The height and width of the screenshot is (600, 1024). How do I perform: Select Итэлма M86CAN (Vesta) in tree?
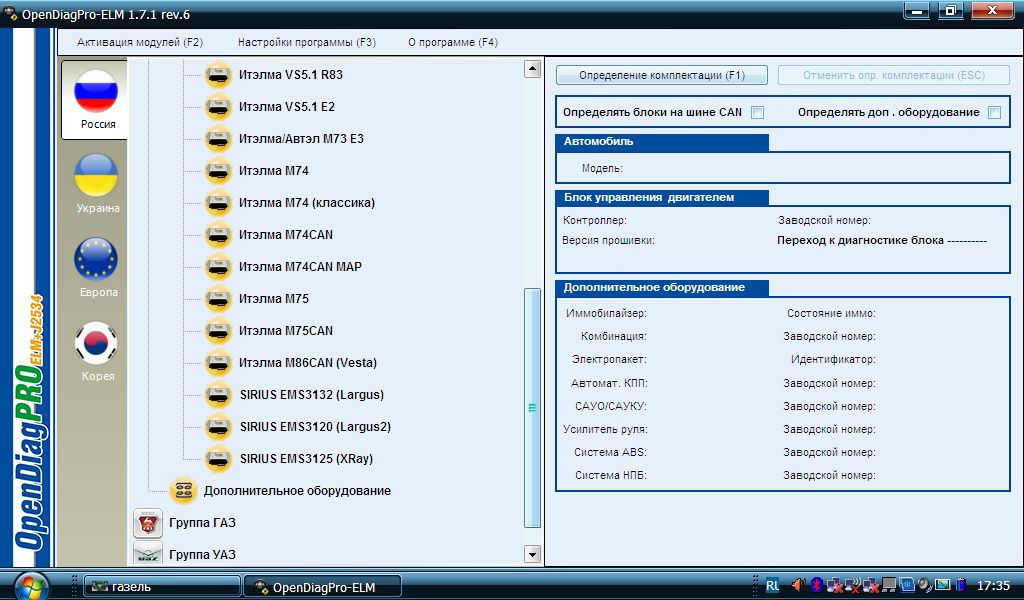(x=308, y=363)
